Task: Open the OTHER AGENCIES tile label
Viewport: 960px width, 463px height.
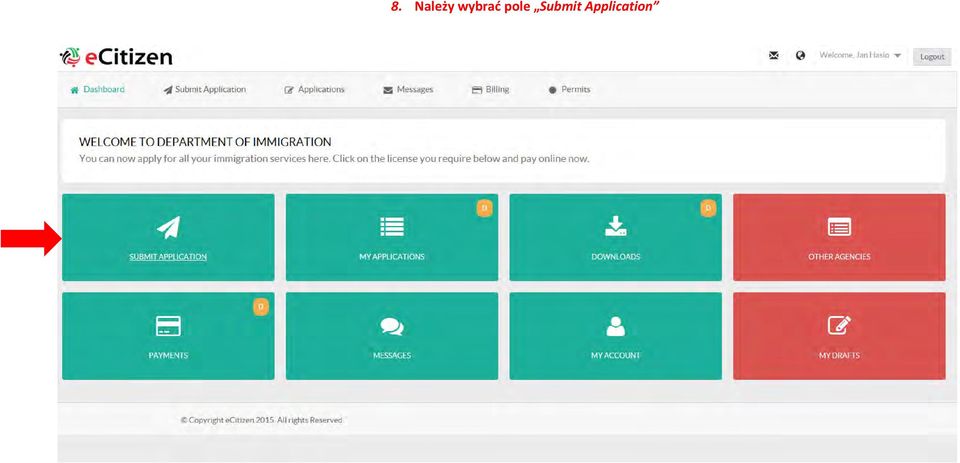Action: click(839, 257)
